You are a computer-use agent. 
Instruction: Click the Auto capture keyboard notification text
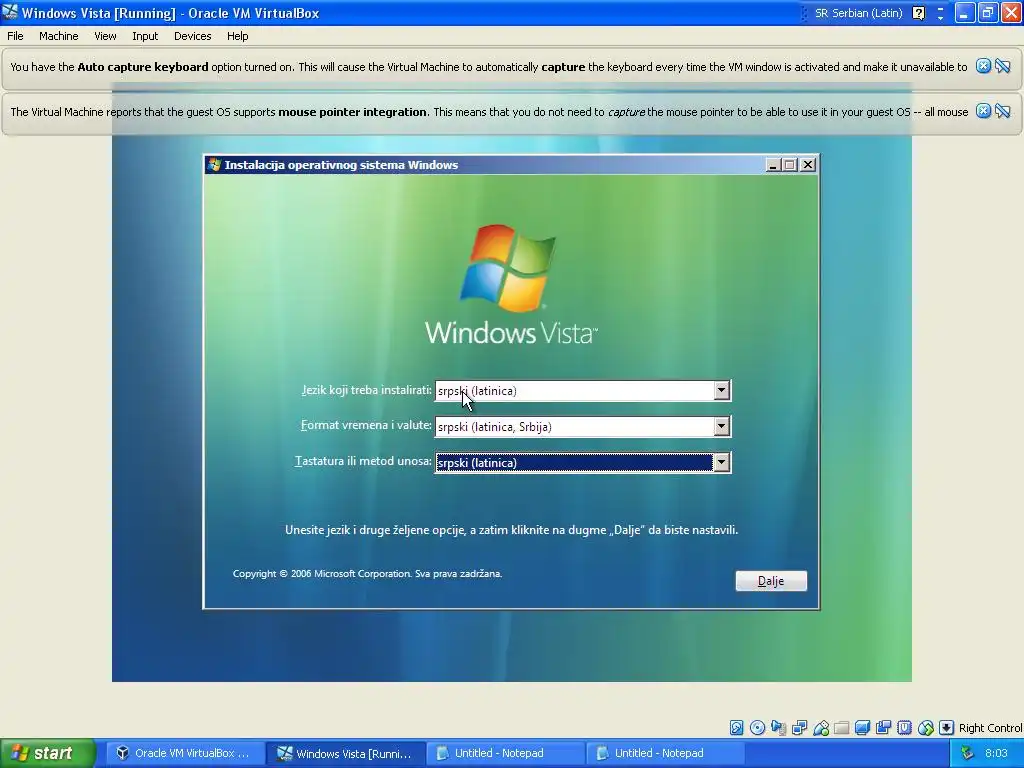pyautogui.click(x=488, y=67)
